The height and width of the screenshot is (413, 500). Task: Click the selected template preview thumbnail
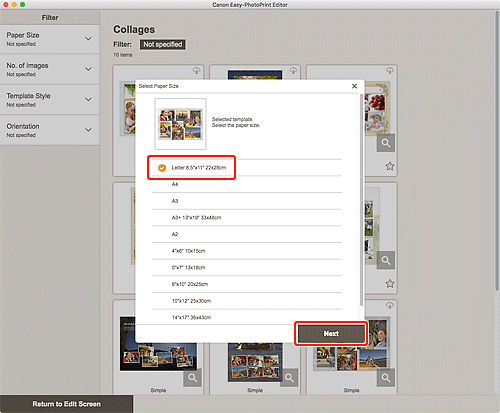tap(180, 124)
